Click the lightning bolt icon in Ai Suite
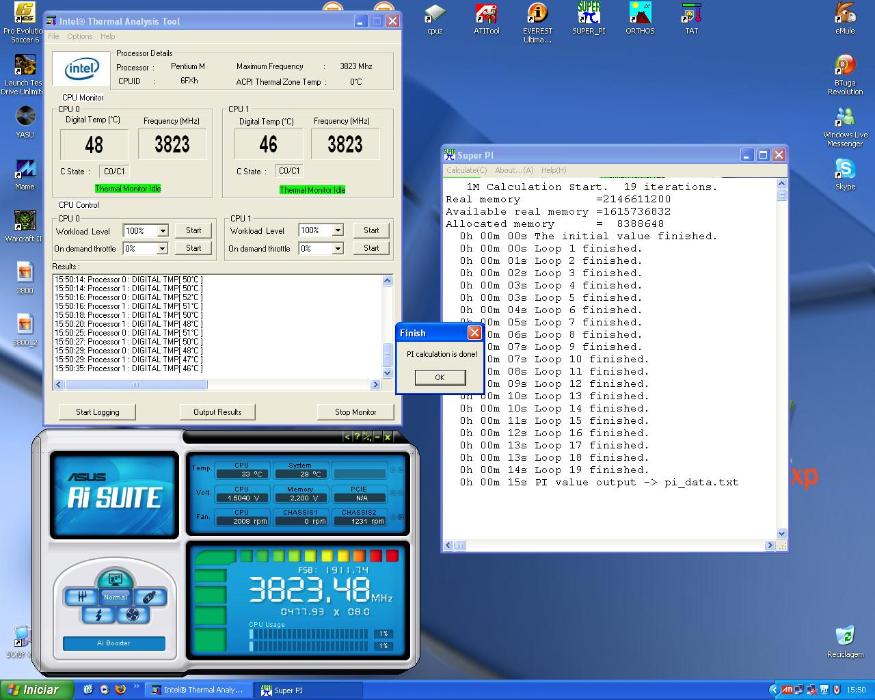 point(99,615)
